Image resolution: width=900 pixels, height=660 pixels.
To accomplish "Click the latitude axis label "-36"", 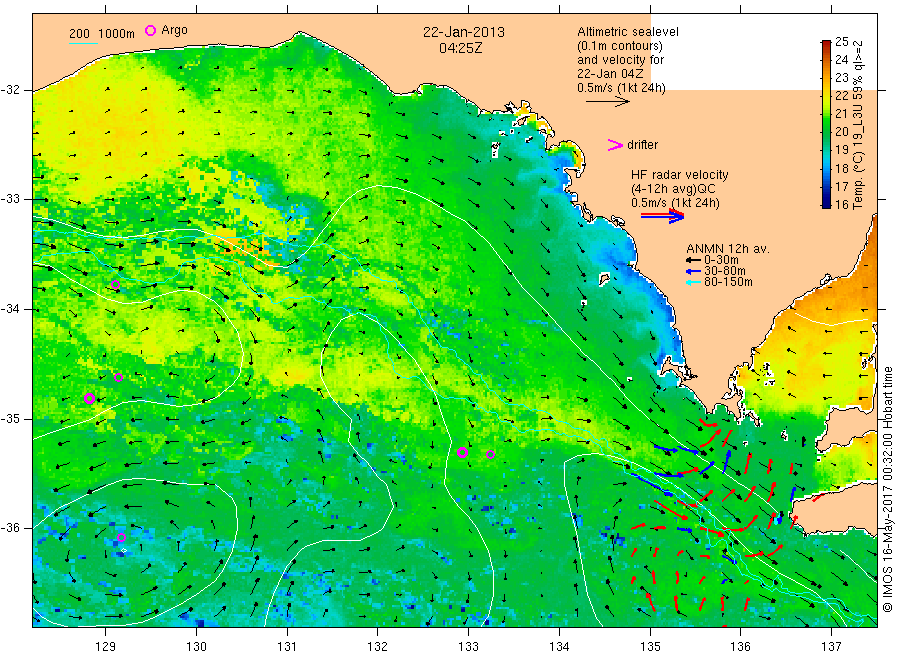I will pyautogui.click(x=10, y=527).
